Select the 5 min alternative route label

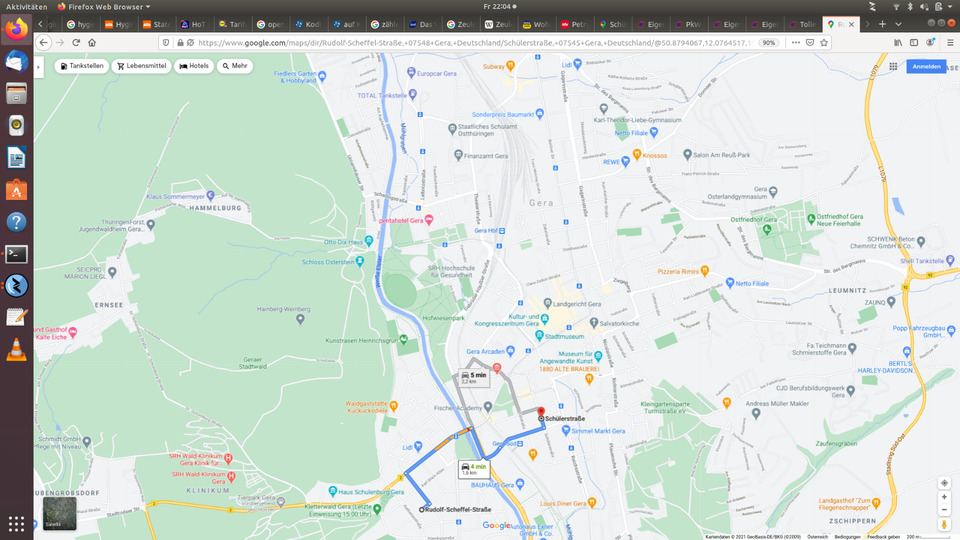pyautogui.click(x=473, y=377)
